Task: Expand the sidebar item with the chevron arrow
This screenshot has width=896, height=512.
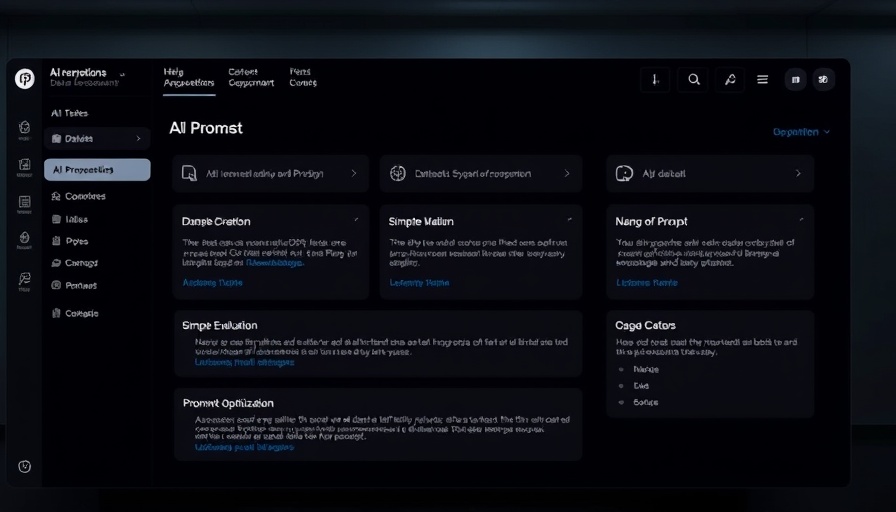Action: (x=97, y=139)
